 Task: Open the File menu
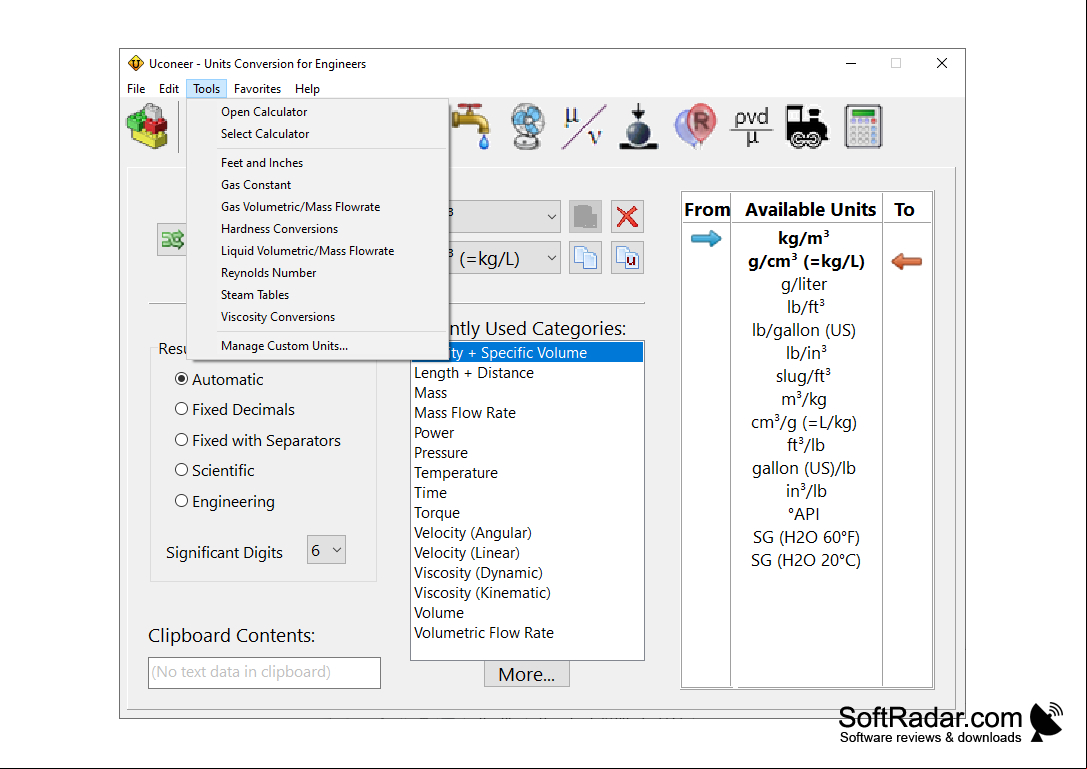136,89
